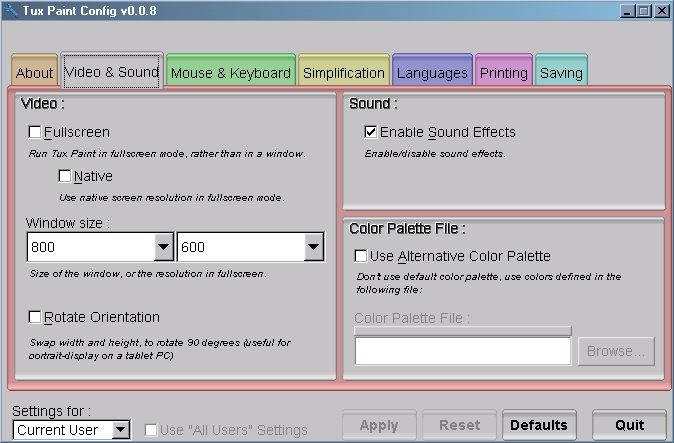
Task: Minimize the Tux Paint Config window
Action: (627, 11)
